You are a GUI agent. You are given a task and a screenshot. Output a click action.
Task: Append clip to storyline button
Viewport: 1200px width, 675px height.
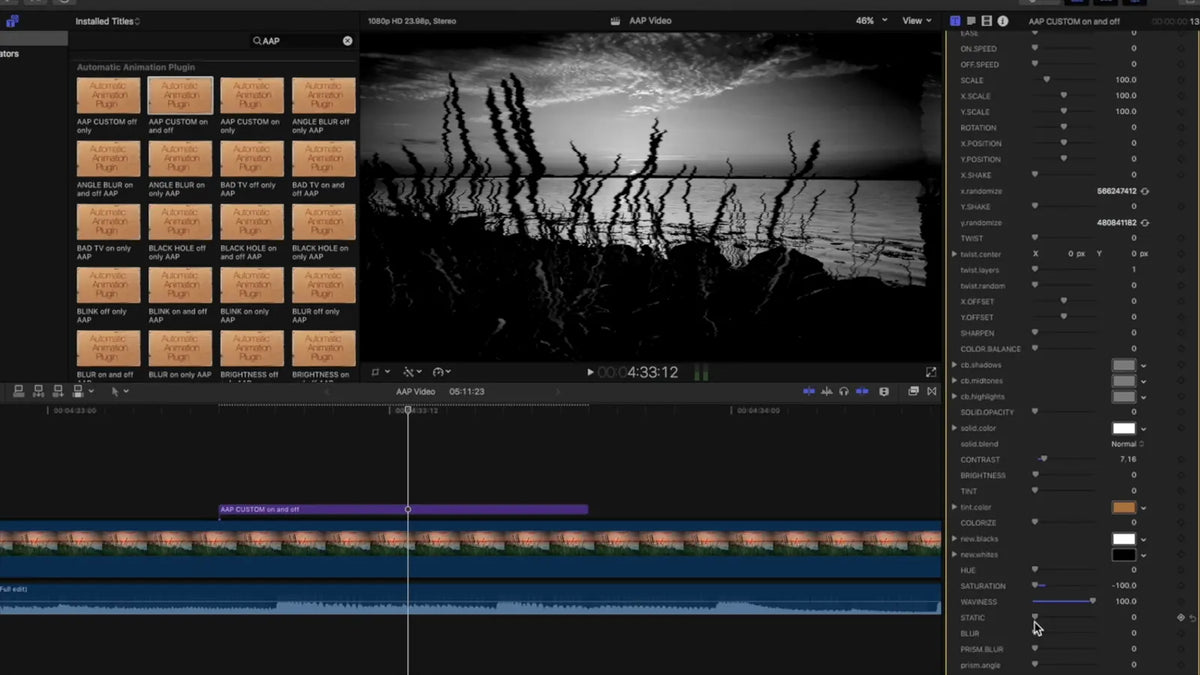pyautogui.click(x=59, y=391)
